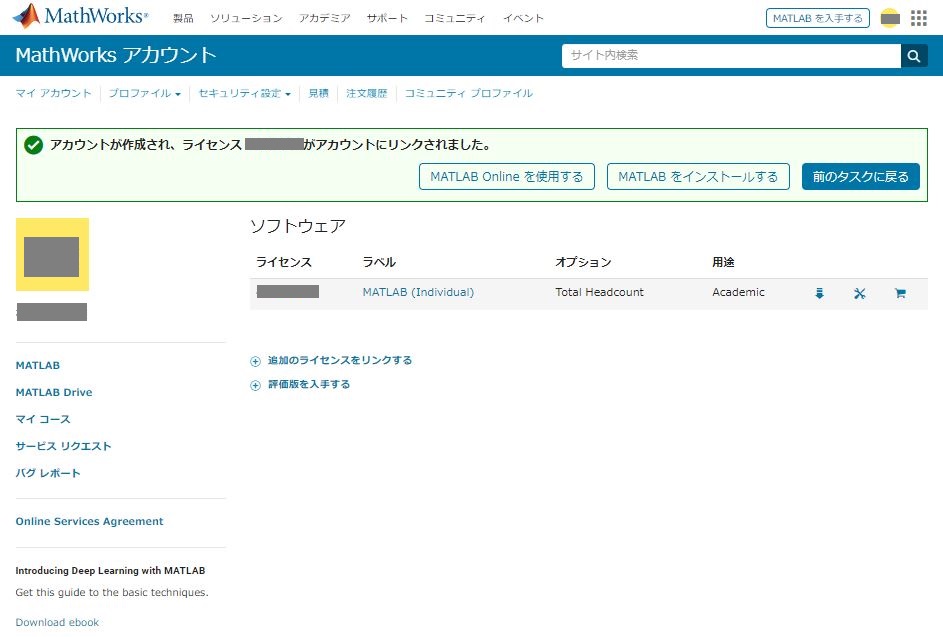The width and height of the screenshot is (943, 637).
Task: Click the plus icon beside 評価版を入手する
Action: click(x=256, y=385)
